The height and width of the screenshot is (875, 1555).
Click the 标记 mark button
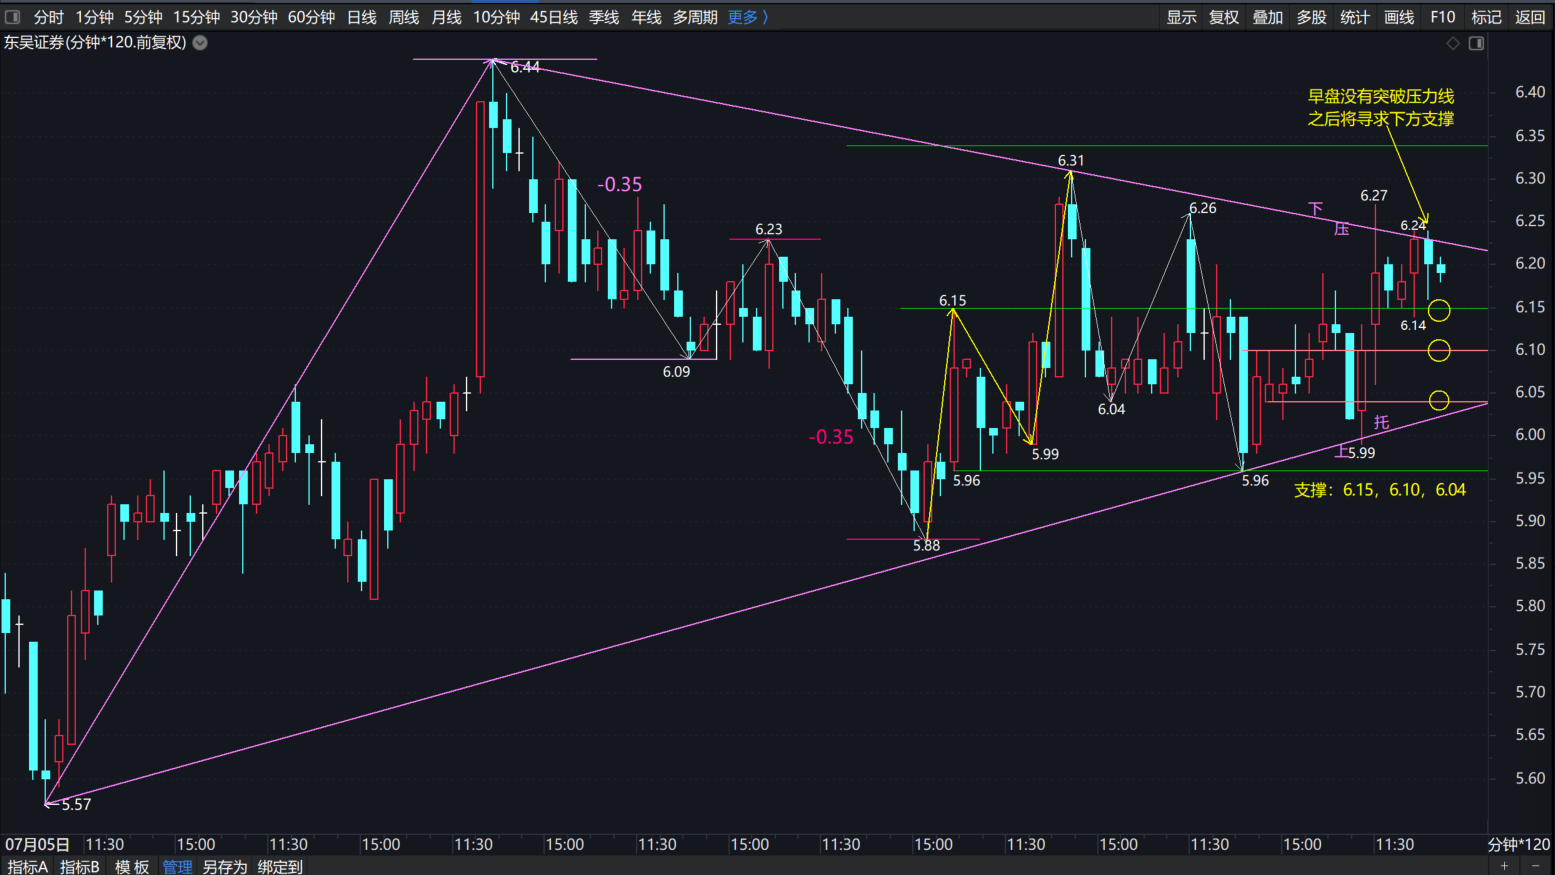click(1486, 17)
